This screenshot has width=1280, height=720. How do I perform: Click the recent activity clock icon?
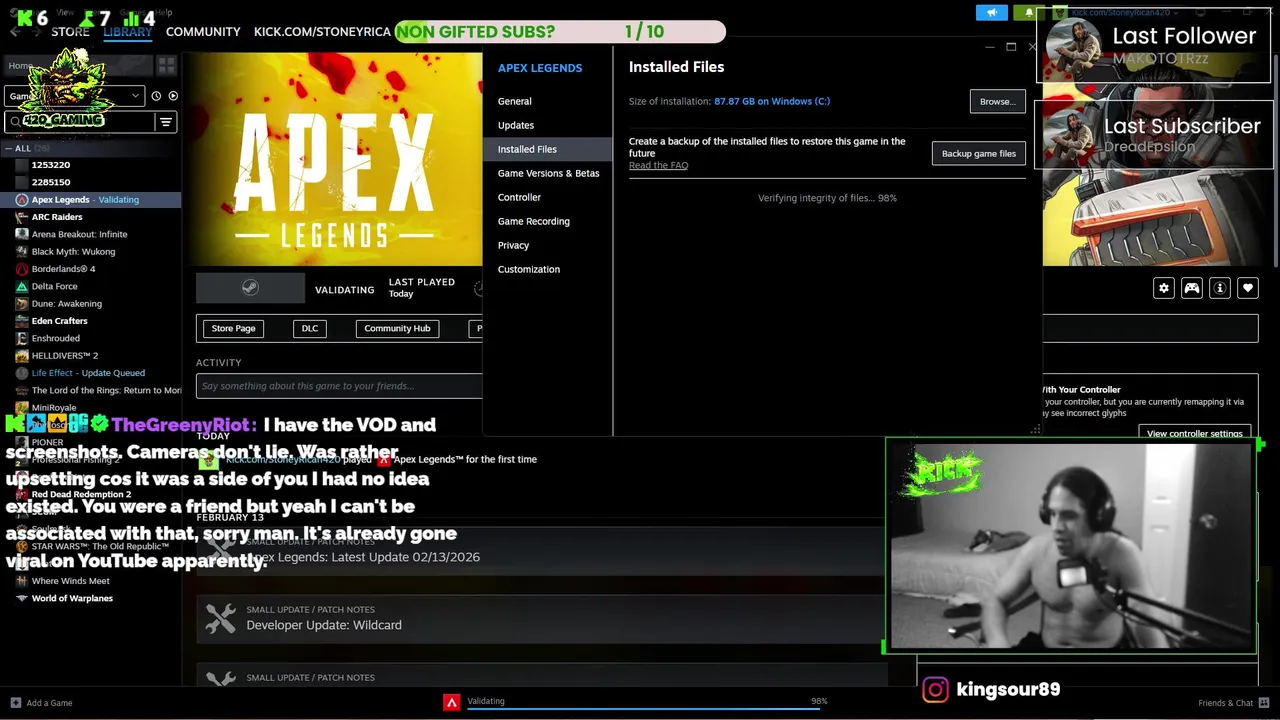[156, 96]
